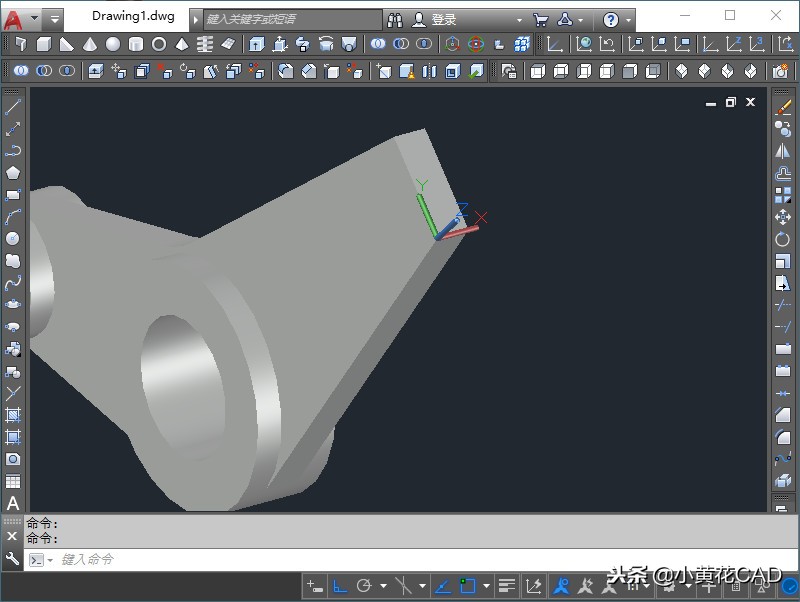The width and height of the screenshot is (800, 602).
Task: Select the Array modify tool
Action: (783, 195)
